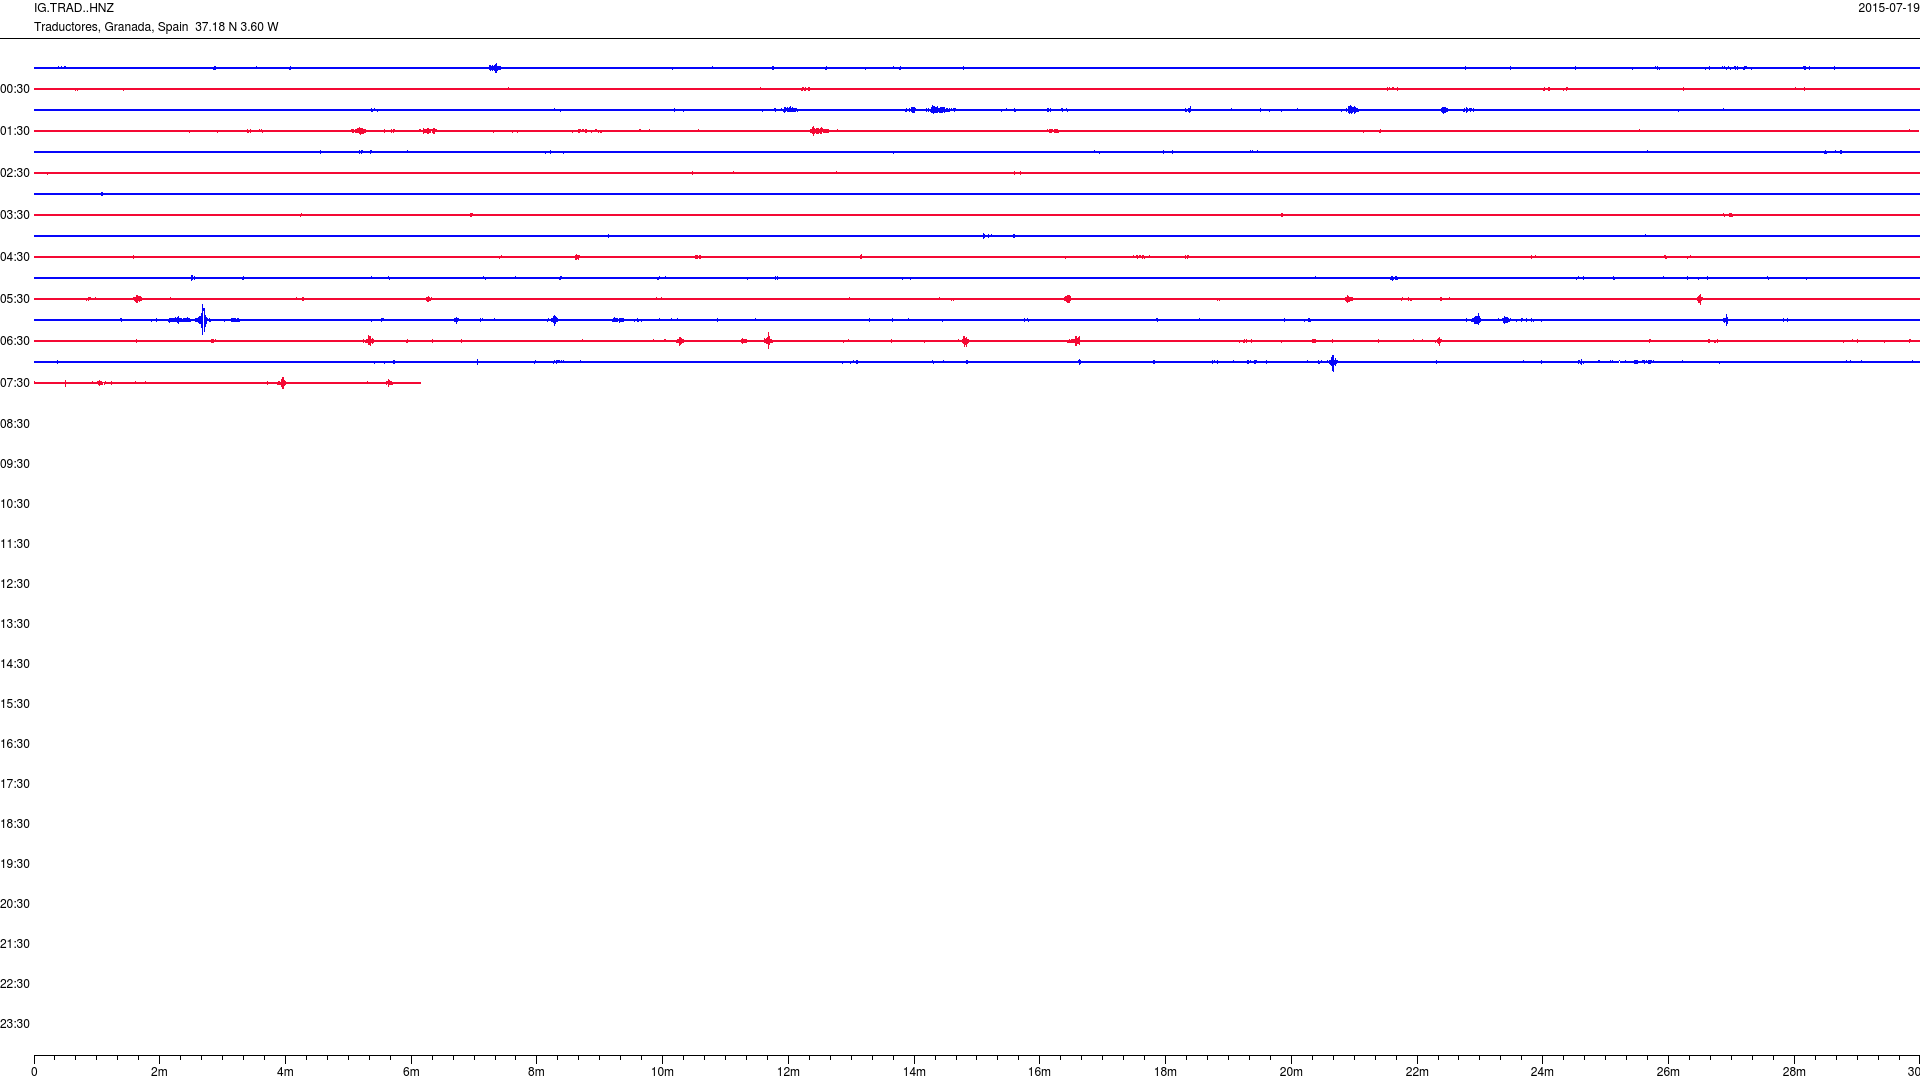Click the 0 origin label on the time axis
1920x1080 pixels.
tap(34, 1072)
